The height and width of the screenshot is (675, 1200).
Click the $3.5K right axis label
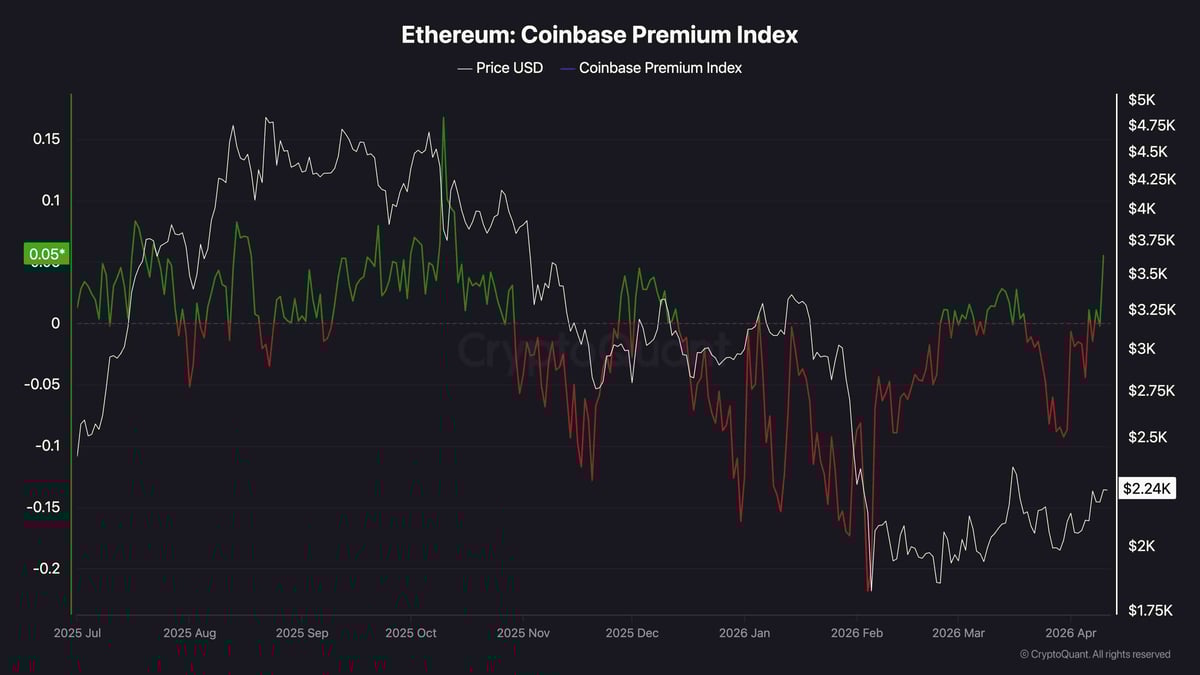point(1147,274)
